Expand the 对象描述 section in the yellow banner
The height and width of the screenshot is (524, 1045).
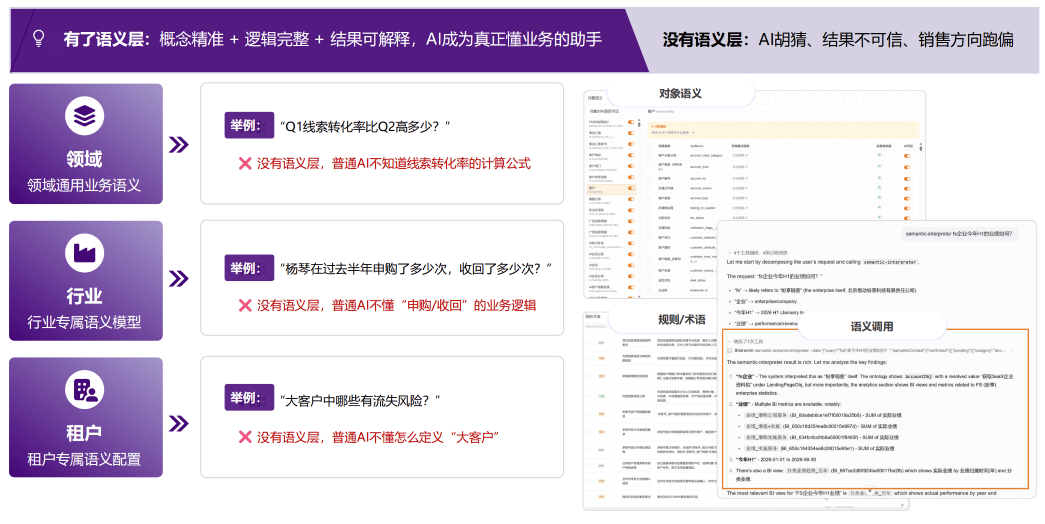click(x=658, y=127)
